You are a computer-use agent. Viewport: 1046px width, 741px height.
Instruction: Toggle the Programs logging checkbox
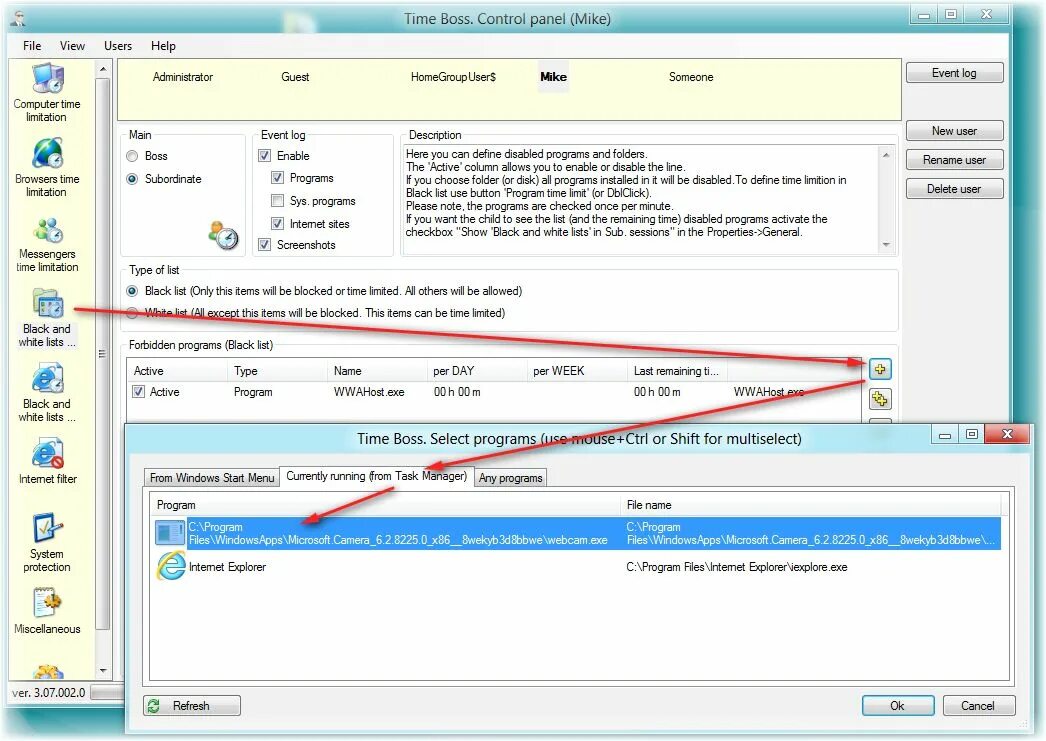click(278, 178)
